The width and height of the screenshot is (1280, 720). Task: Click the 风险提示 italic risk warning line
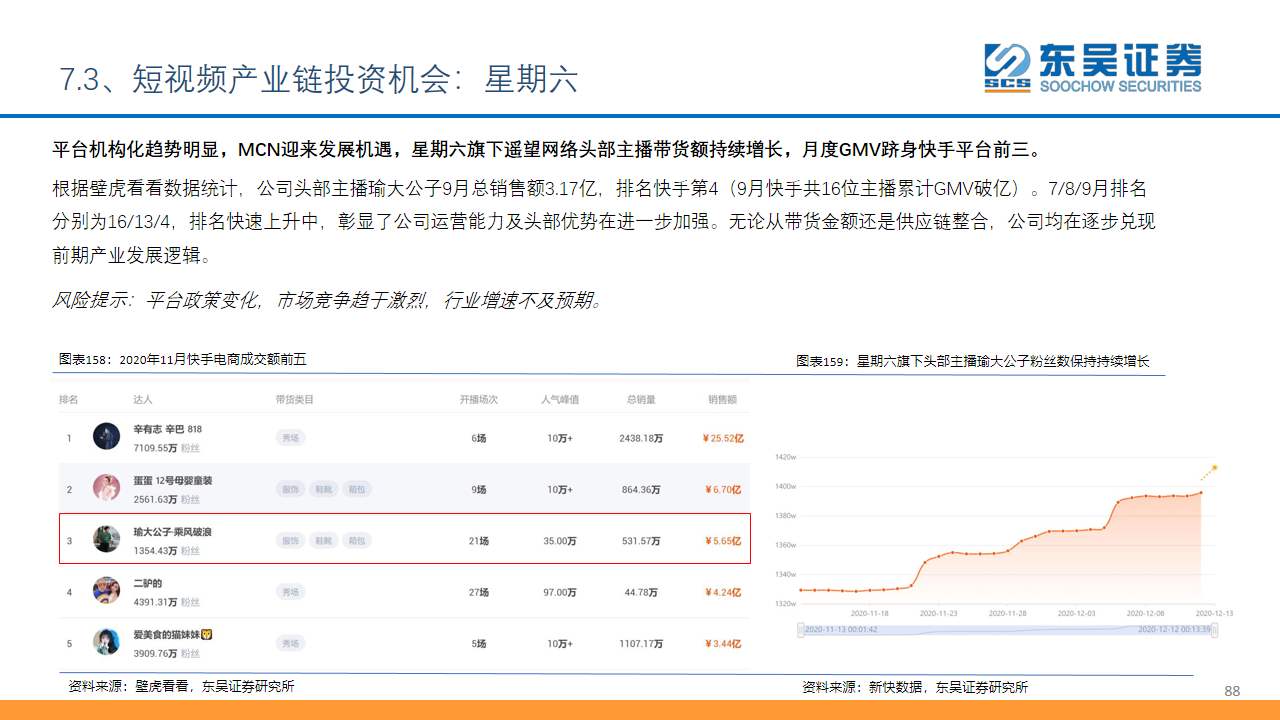tap(328, 299)
